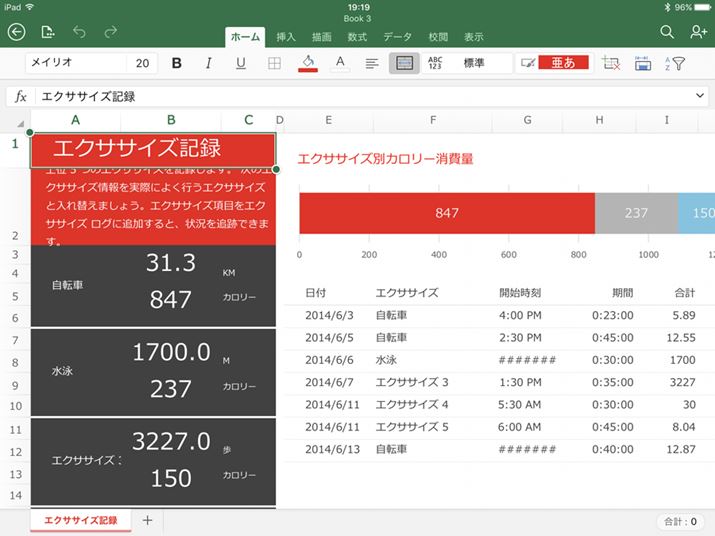Select the 0:35:00 duration cell
715x536 pixels.
pyautogui.click(x=612, y=382)
